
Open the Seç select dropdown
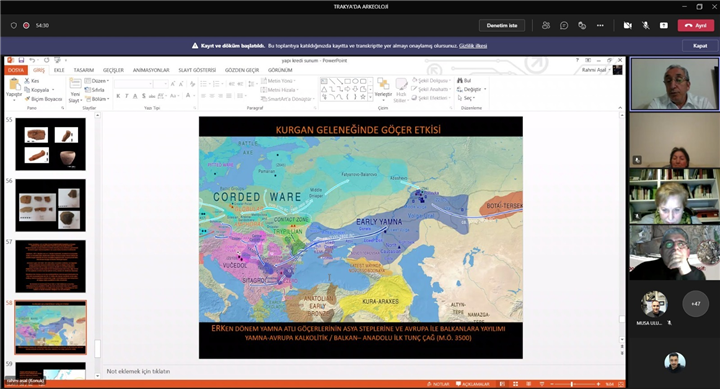coord(466,98)
